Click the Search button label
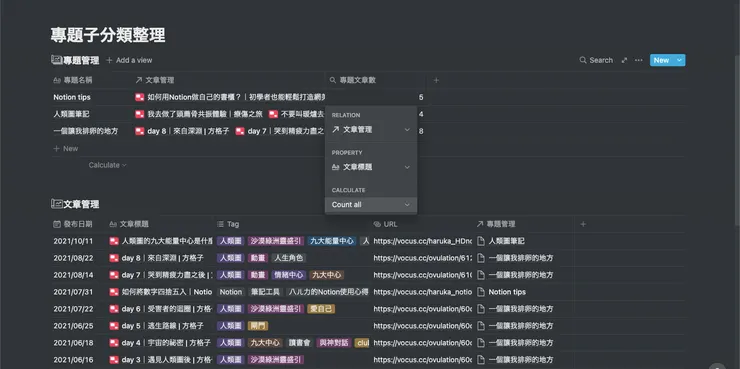 coord(601,60)
